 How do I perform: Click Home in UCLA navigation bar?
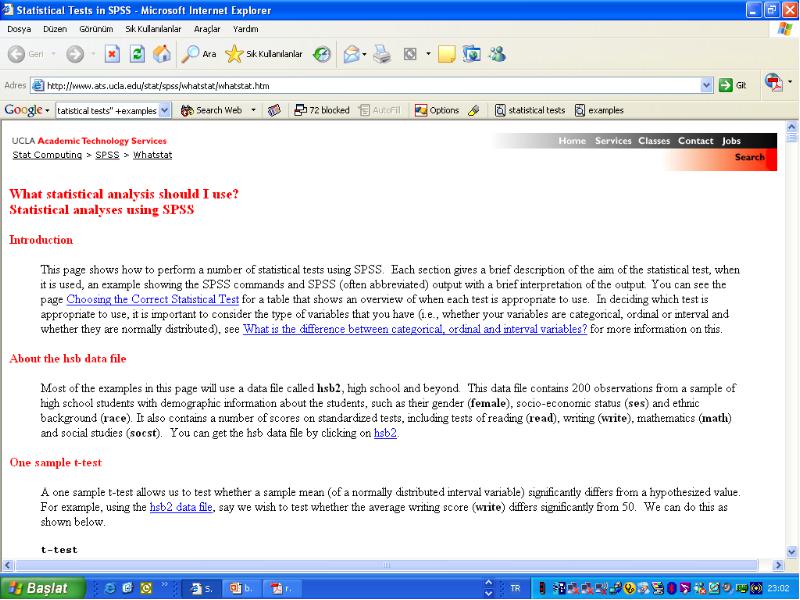572,141
